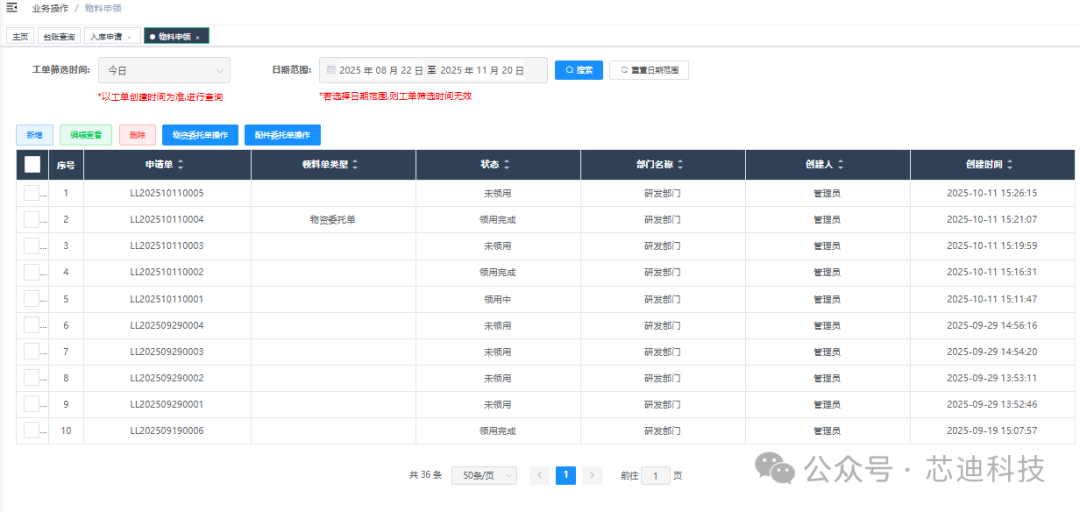Select page 1 in pagination
This screenshot has height=512, width=1080.
pos(565,475)
